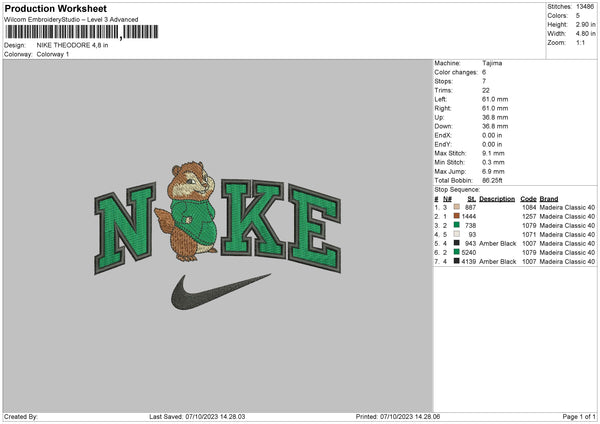Screen dimensions: 600x424
Task: Click the Colors value '5' in header
Action: [x=578, y=16]
